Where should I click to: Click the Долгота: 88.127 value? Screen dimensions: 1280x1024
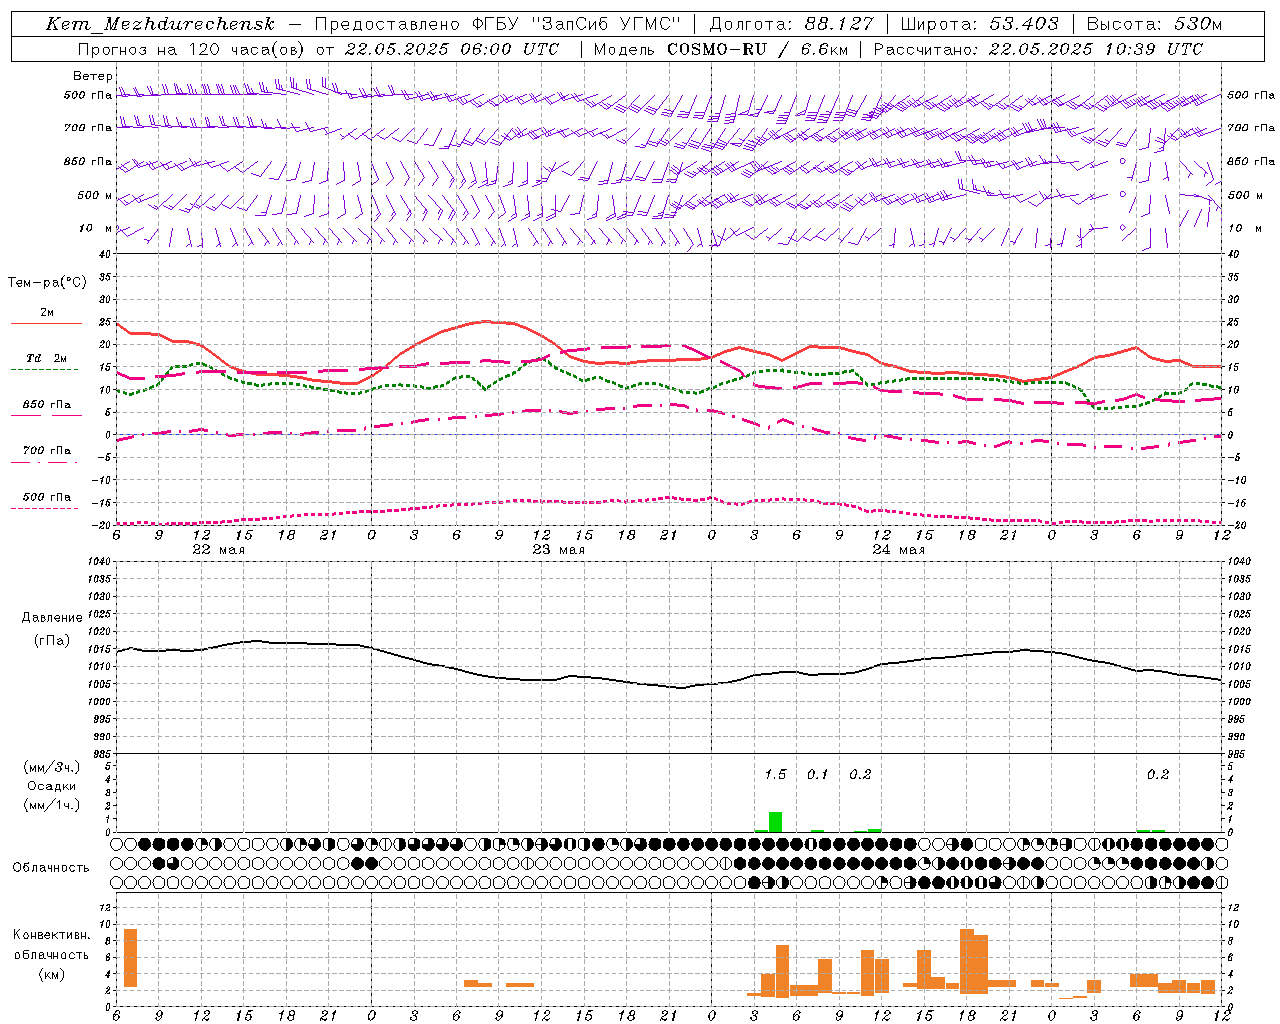click(791, 24)
